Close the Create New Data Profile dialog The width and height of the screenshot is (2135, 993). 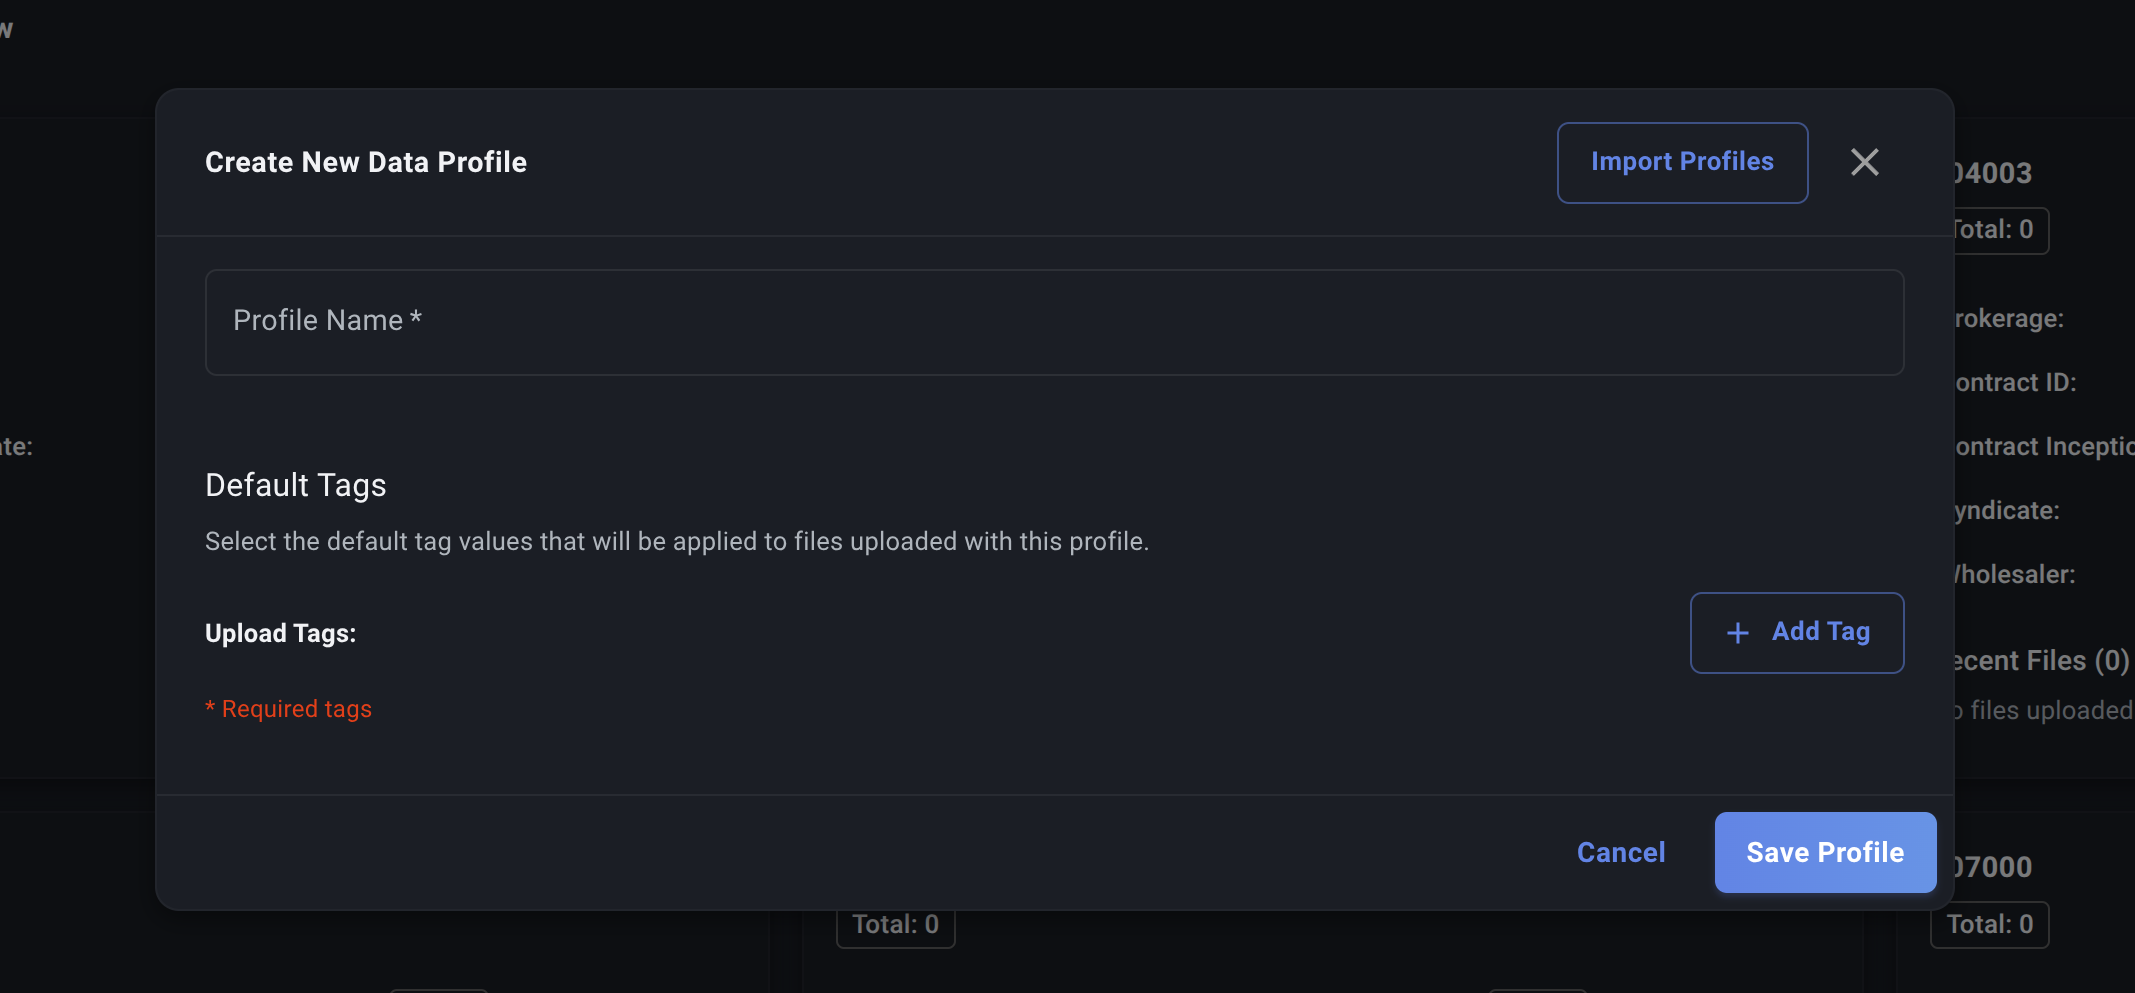coord(1864,162)
